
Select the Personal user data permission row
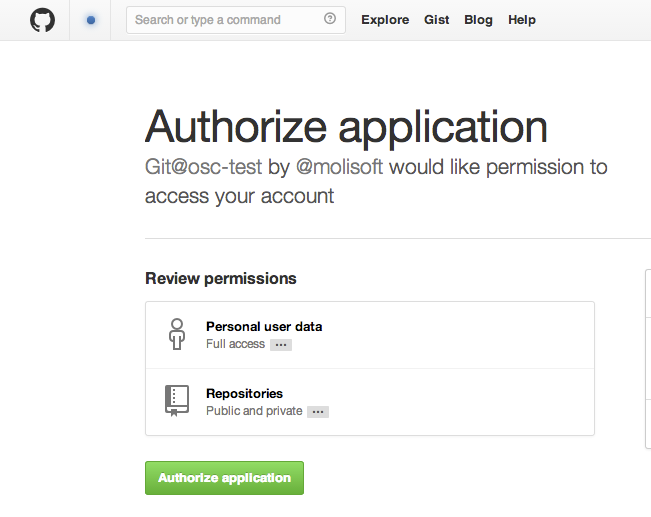coord(370,335)
